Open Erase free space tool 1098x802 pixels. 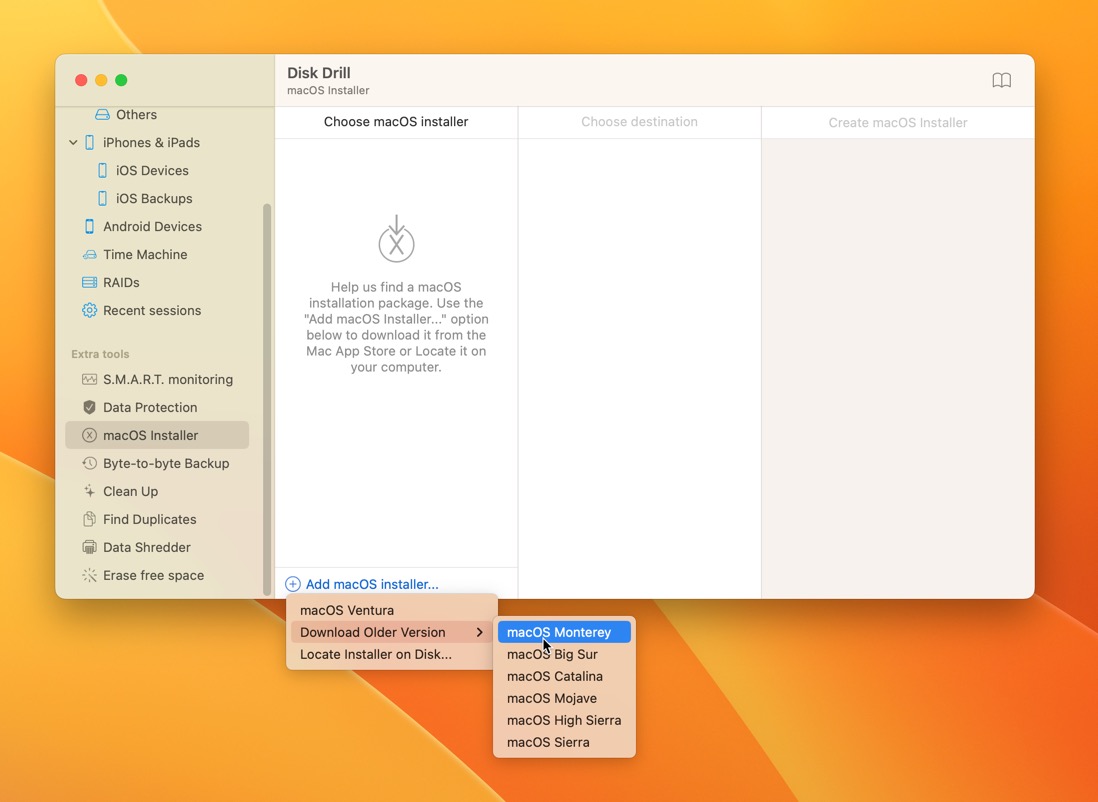point(157,575)
